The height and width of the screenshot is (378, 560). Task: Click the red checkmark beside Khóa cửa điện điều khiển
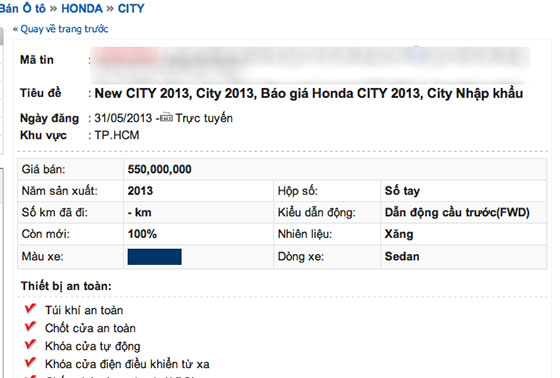pyautogui.click(x=30, y=362)
